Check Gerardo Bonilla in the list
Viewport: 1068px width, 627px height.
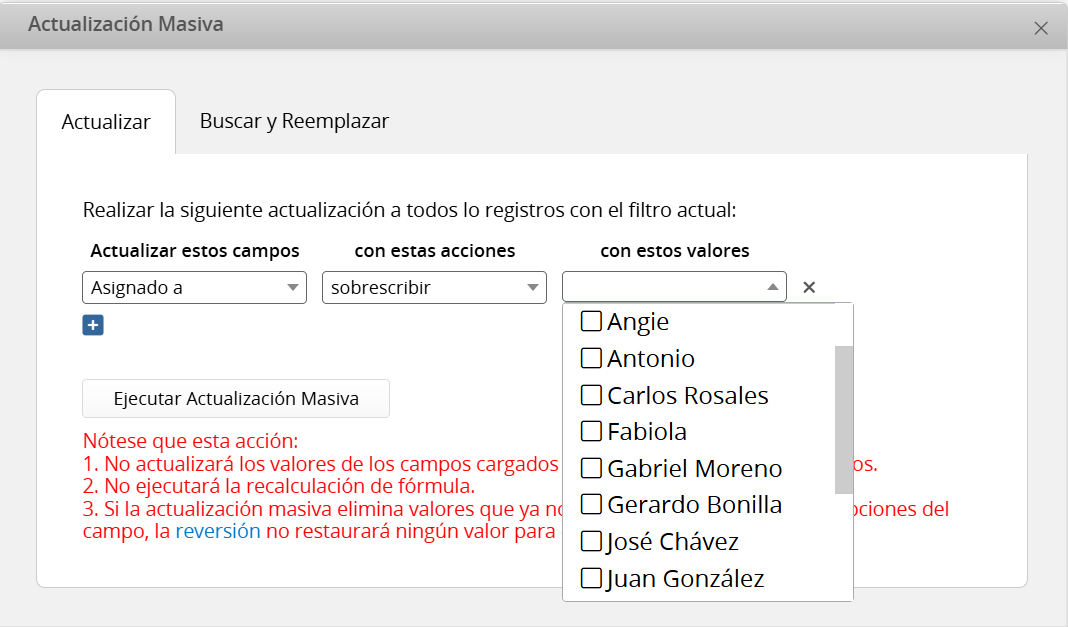coord(591,505)
